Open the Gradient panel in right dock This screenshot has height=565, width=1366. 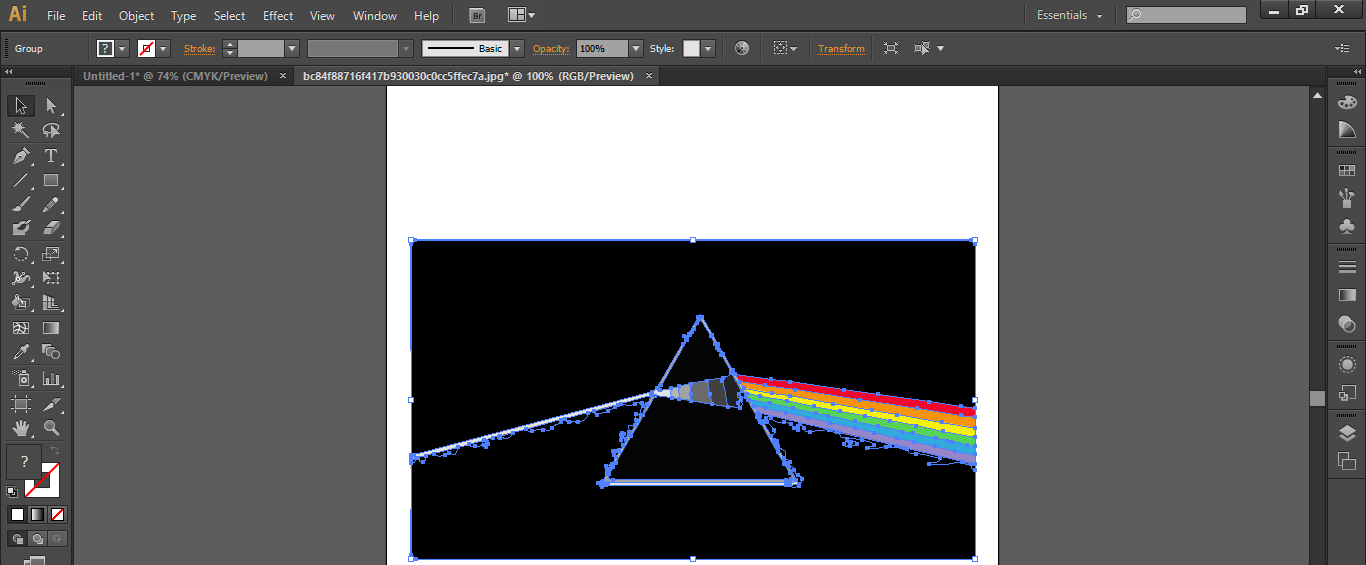pyautogui.click(x=1347, y=295)
